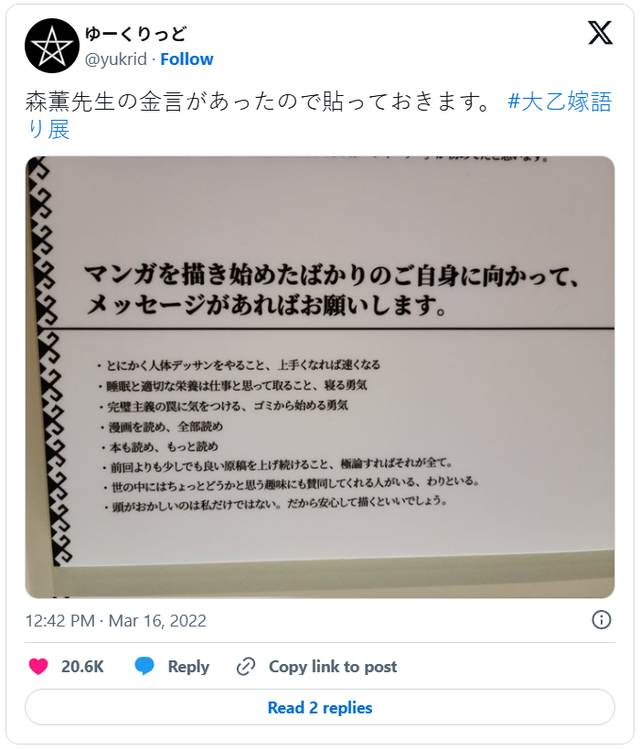
Task: Open the @yukrid handle link
Action: pyautogui.click(x=116, y=59)
